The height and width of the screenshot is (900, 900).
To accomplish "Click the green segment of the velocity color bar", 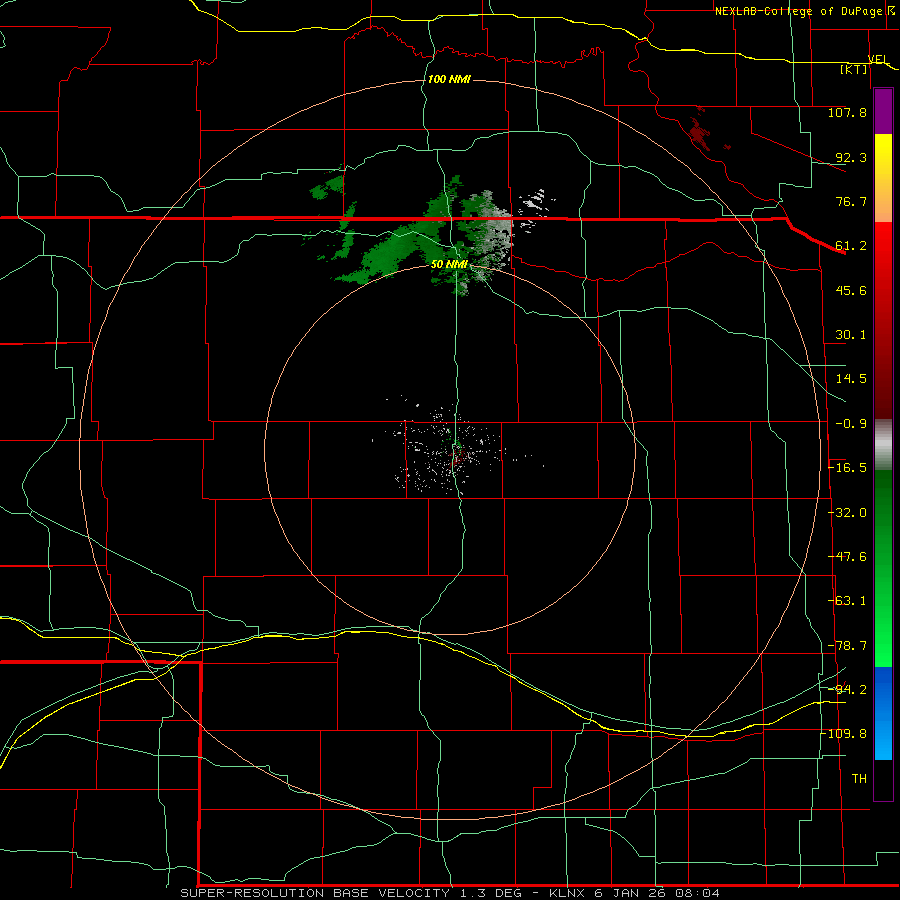I will pyautogui.click(x=883, y=568).
